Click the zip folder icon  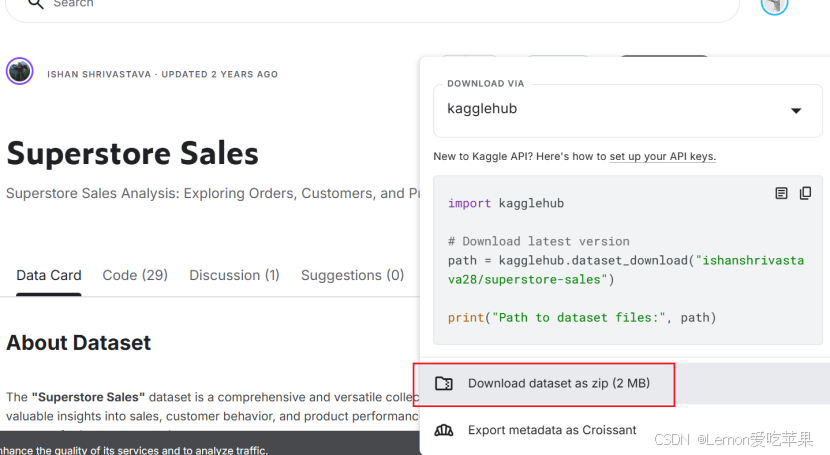(x=444, y=384)
